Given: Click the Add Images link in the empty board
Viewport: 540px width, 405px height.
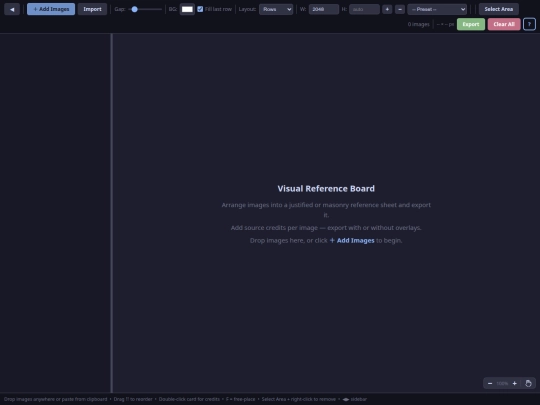Looking at the screenshot, I should click(x=352, y=240).
